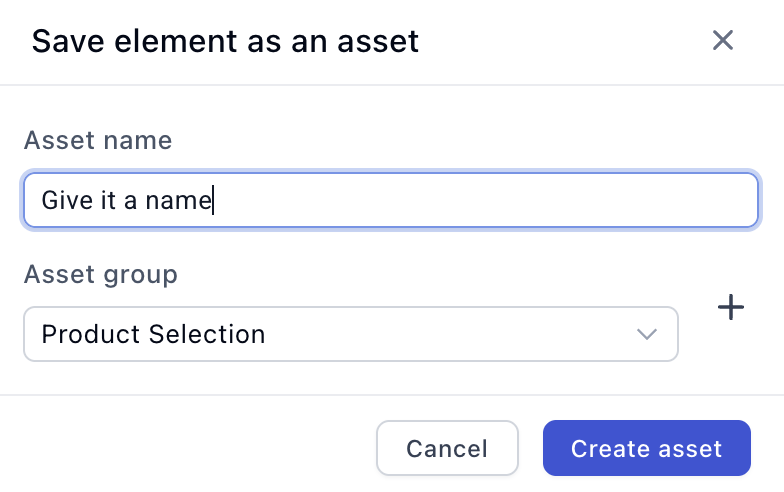Viewport: 784px width, 492px height.
Task: Click the 'Asset group' field label
Action: 100,274
